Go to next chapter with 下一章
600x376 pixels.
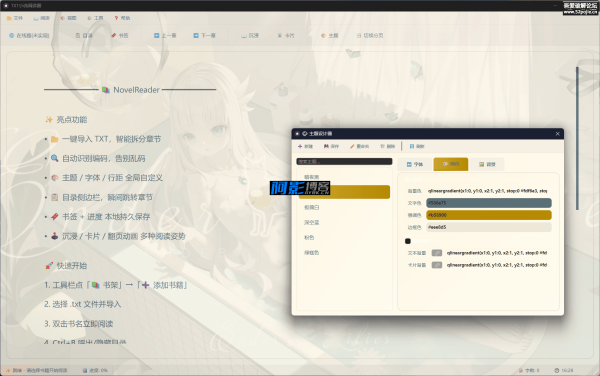coord(204,36)
